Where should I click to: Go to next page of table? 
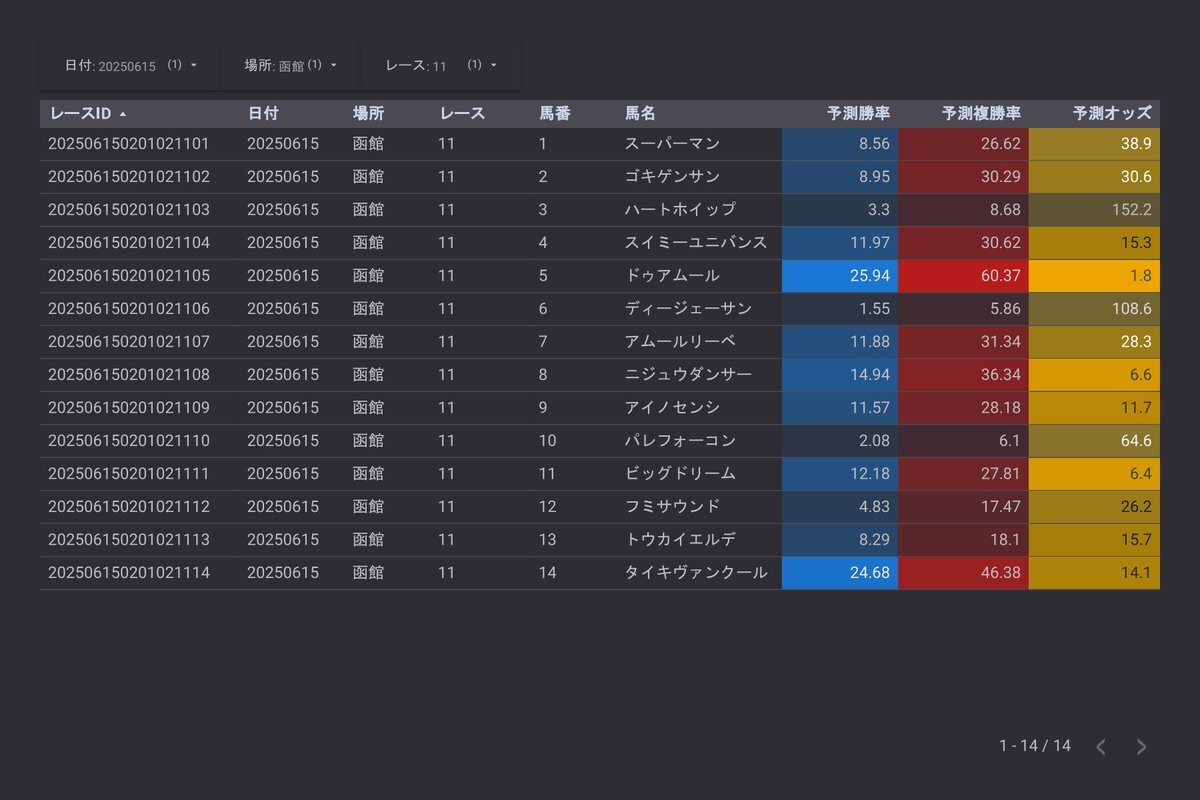pos(1141,747)
